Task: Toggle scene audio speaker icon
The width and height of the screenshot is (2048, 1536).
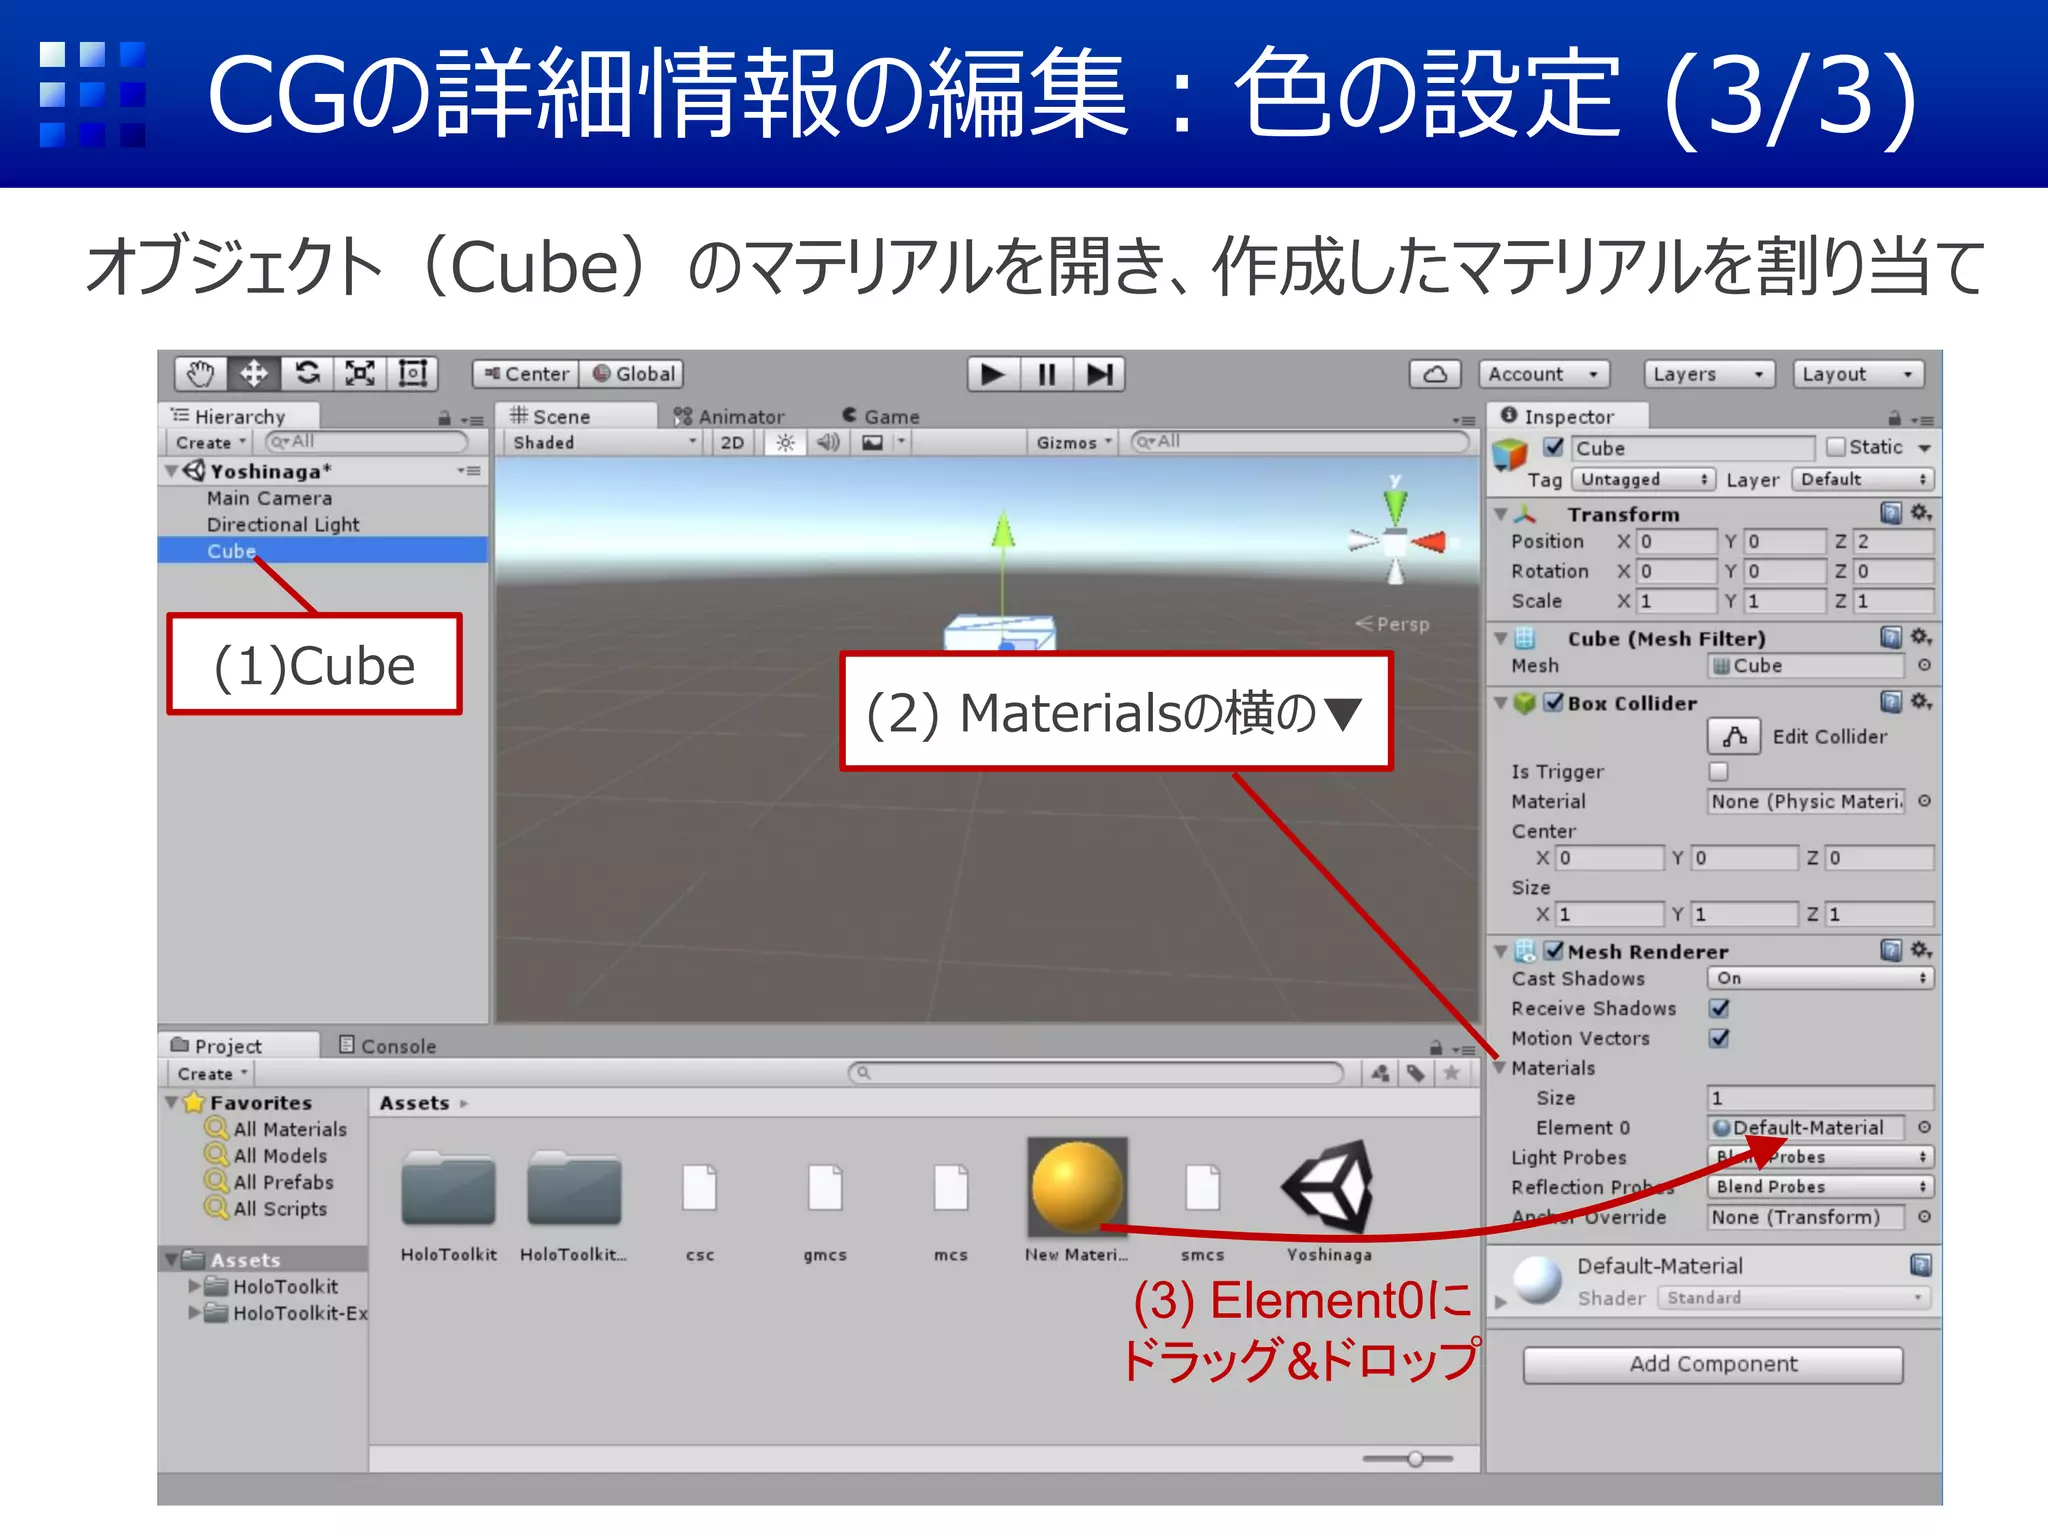Action: coord(828,442)
